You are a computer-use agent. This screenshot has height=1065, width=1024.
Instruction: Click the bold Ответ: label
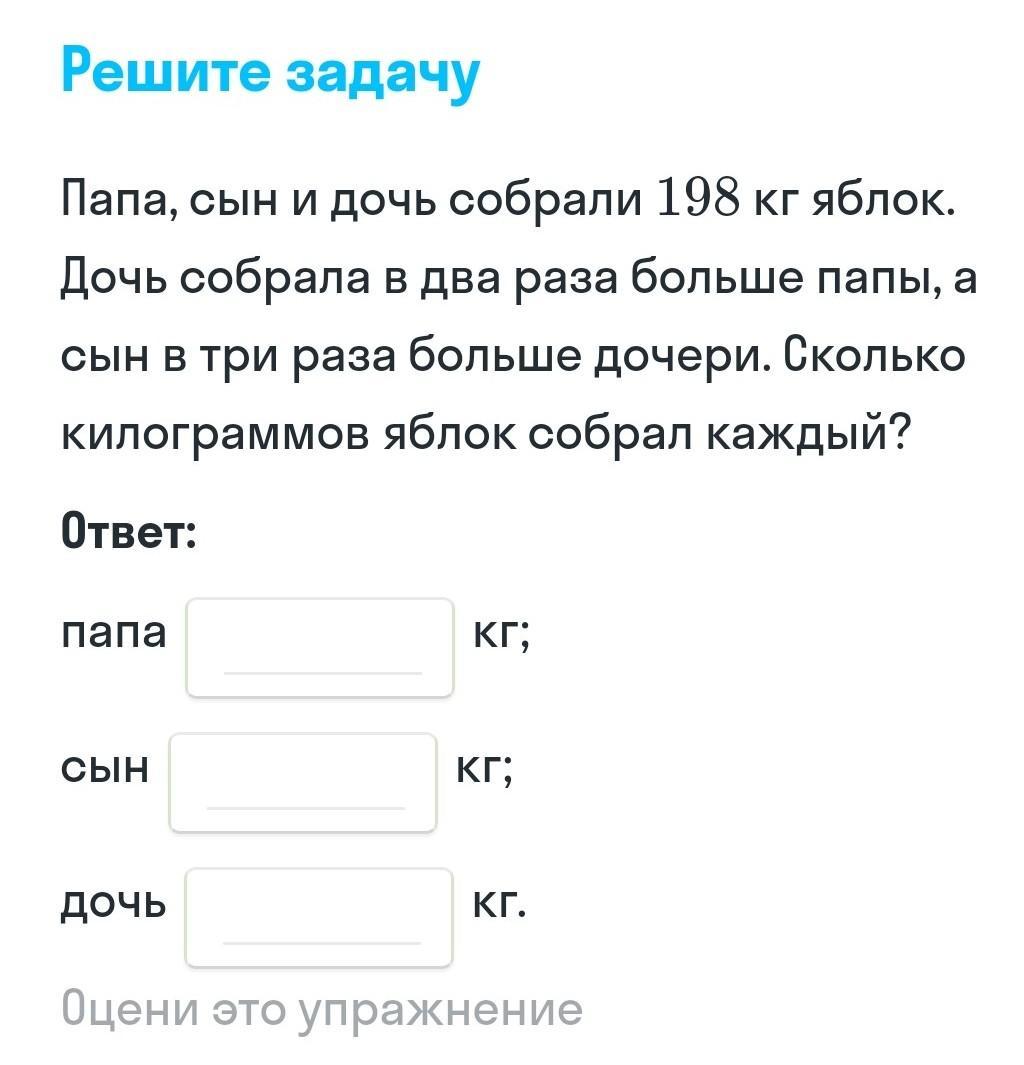pos(129,530)
